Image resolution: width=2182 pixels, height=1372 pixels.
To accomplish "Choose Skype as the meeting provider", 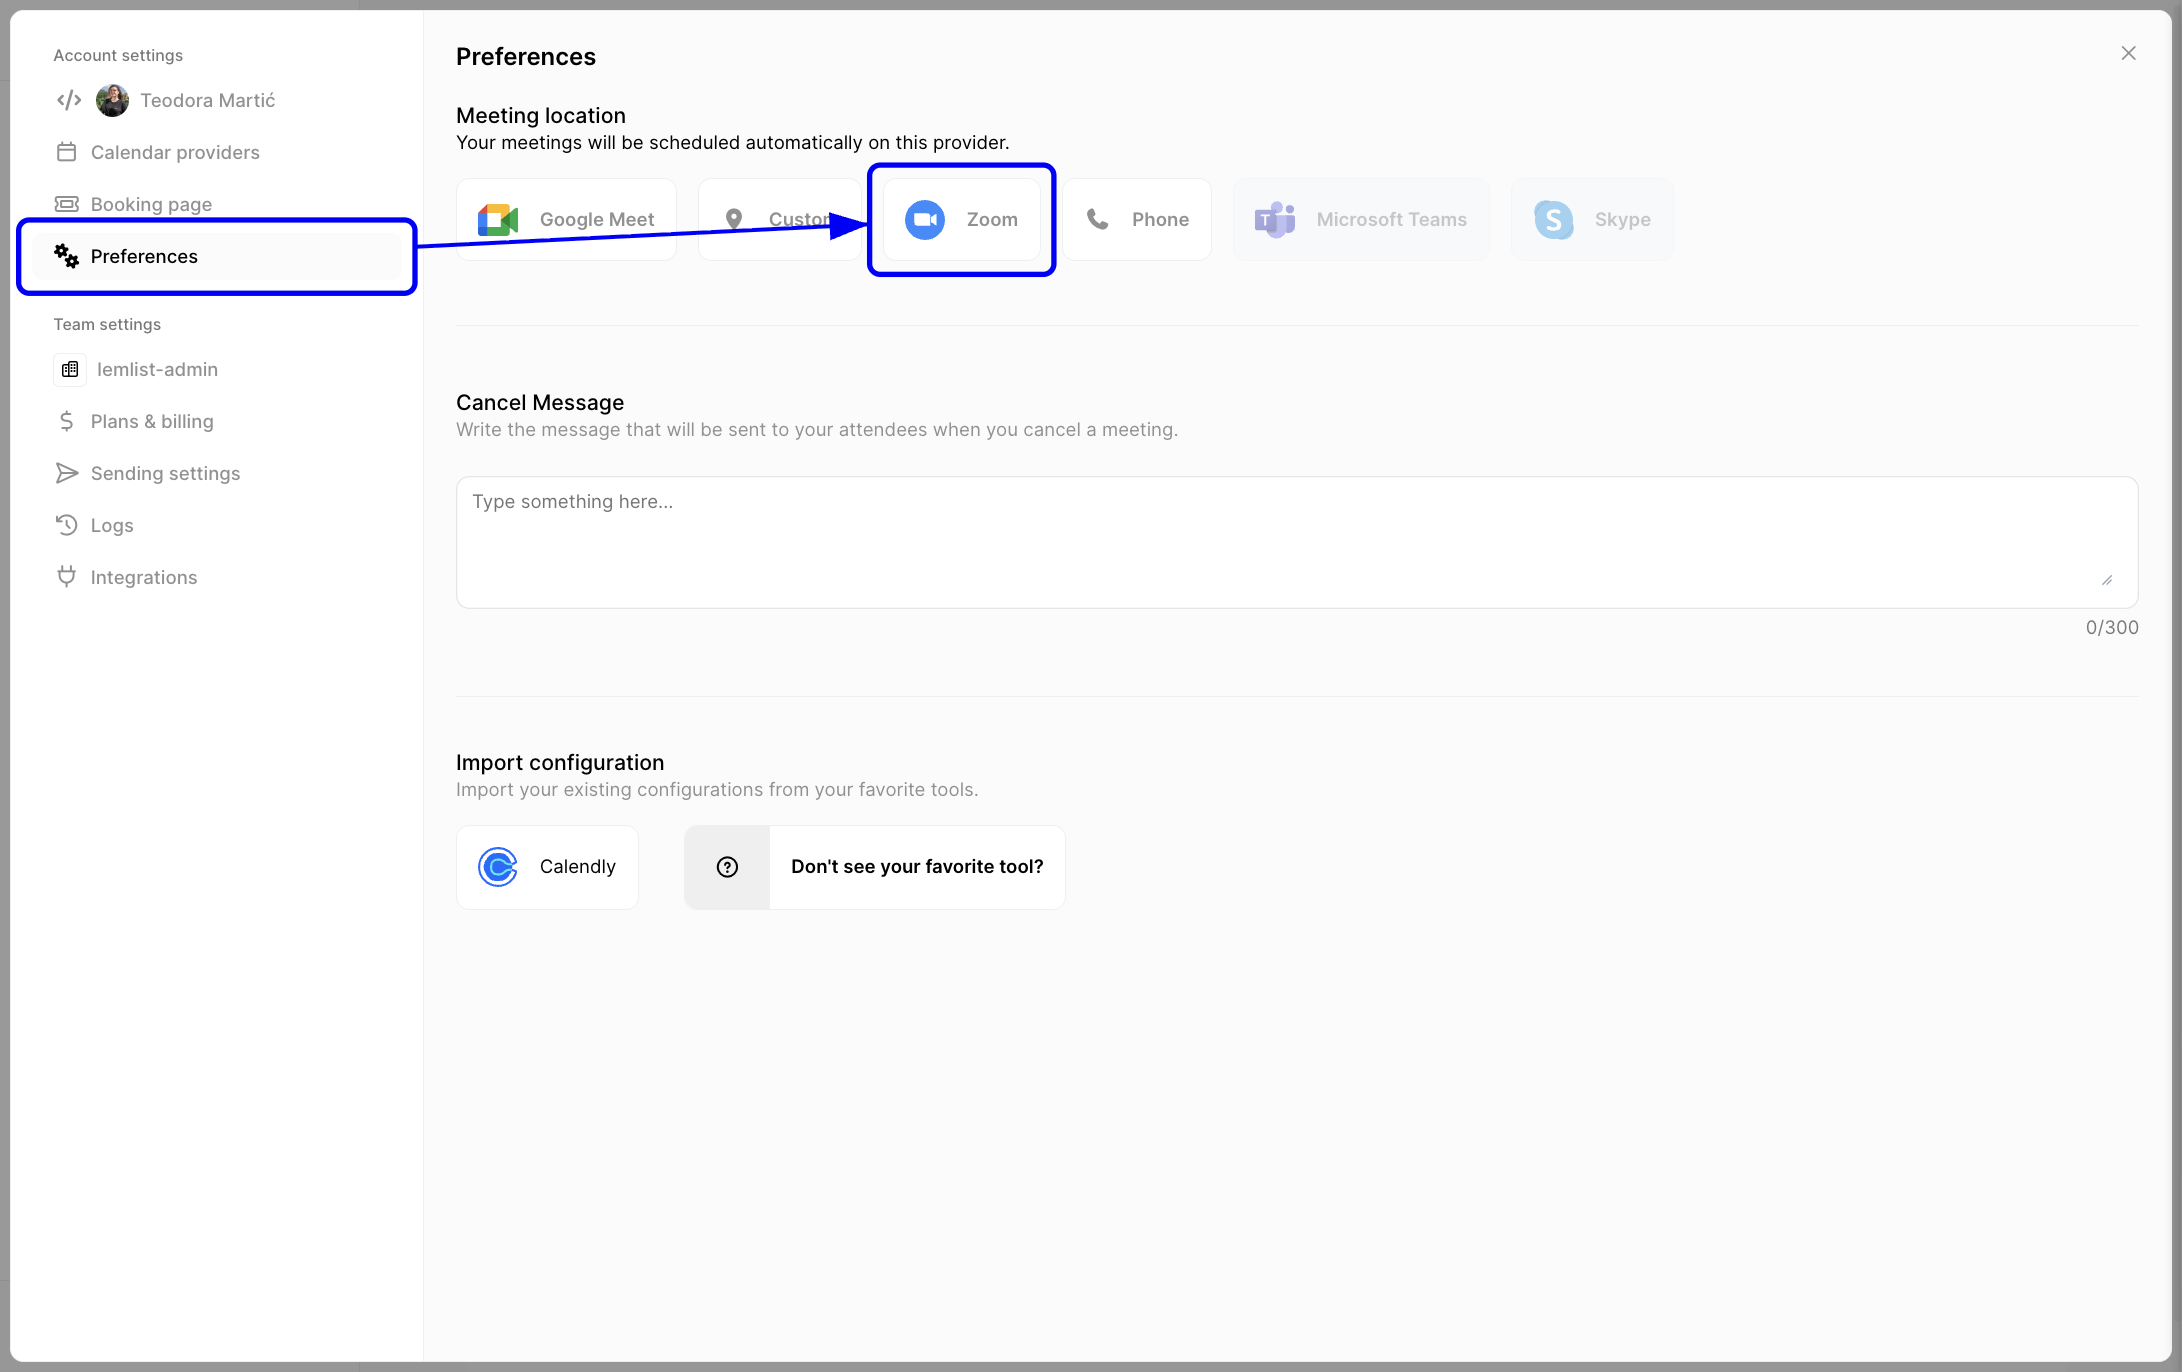I will [1592, 219].
